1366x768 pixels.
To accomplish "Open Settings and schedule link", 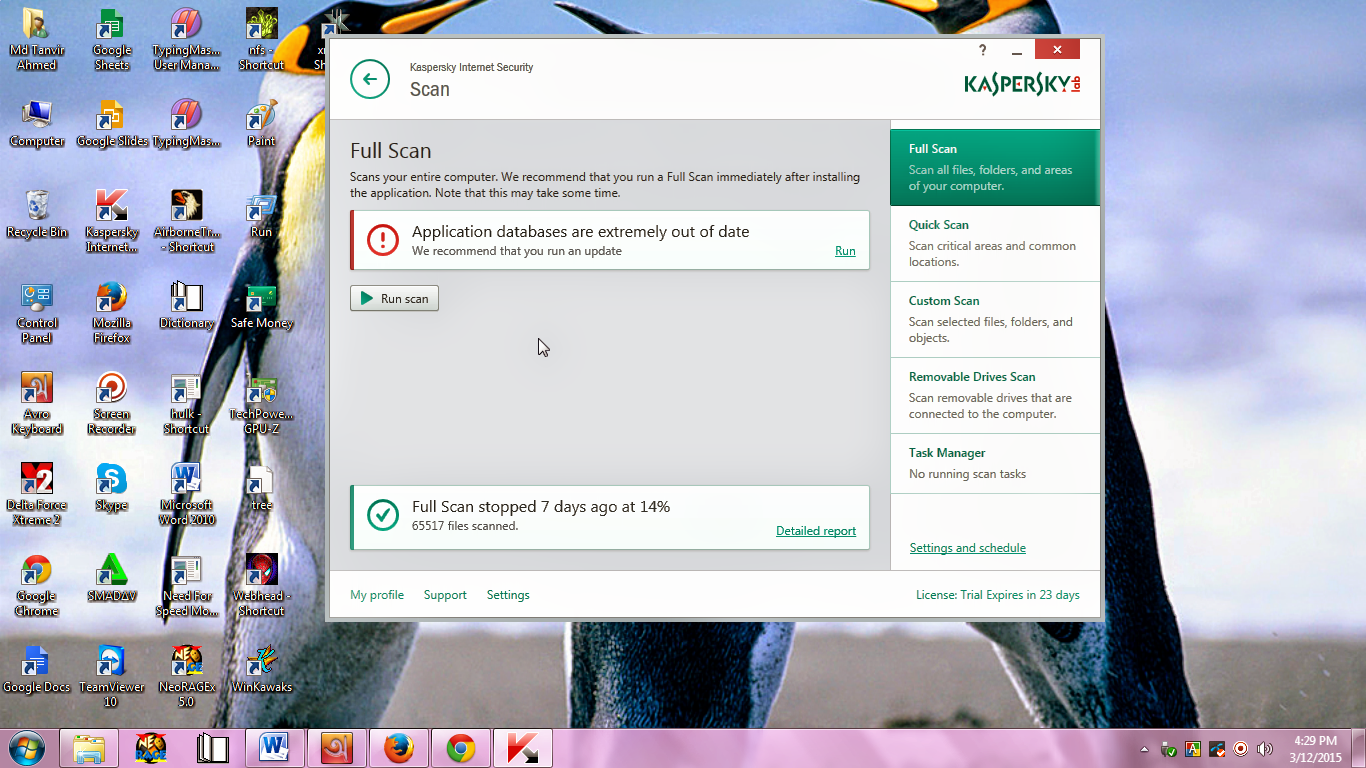I will (x=967, y=548).
